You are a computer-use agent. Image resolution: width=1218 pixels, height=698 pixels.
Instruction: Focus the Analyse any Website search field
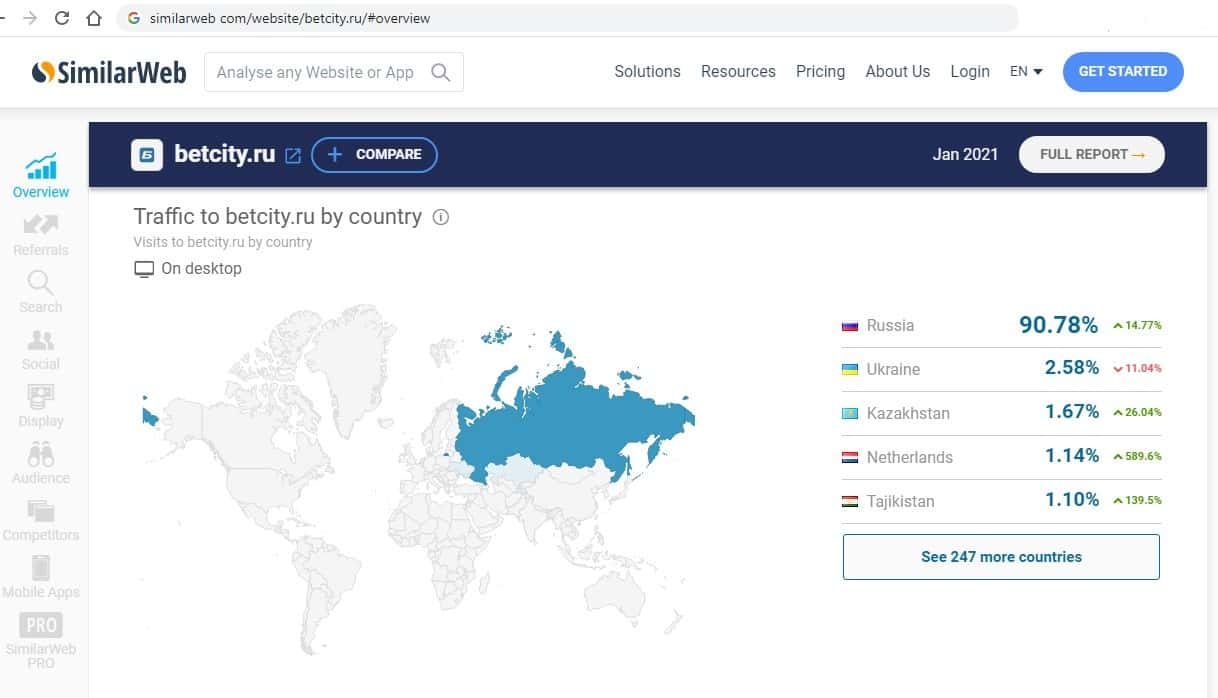[x=315, y=72]
